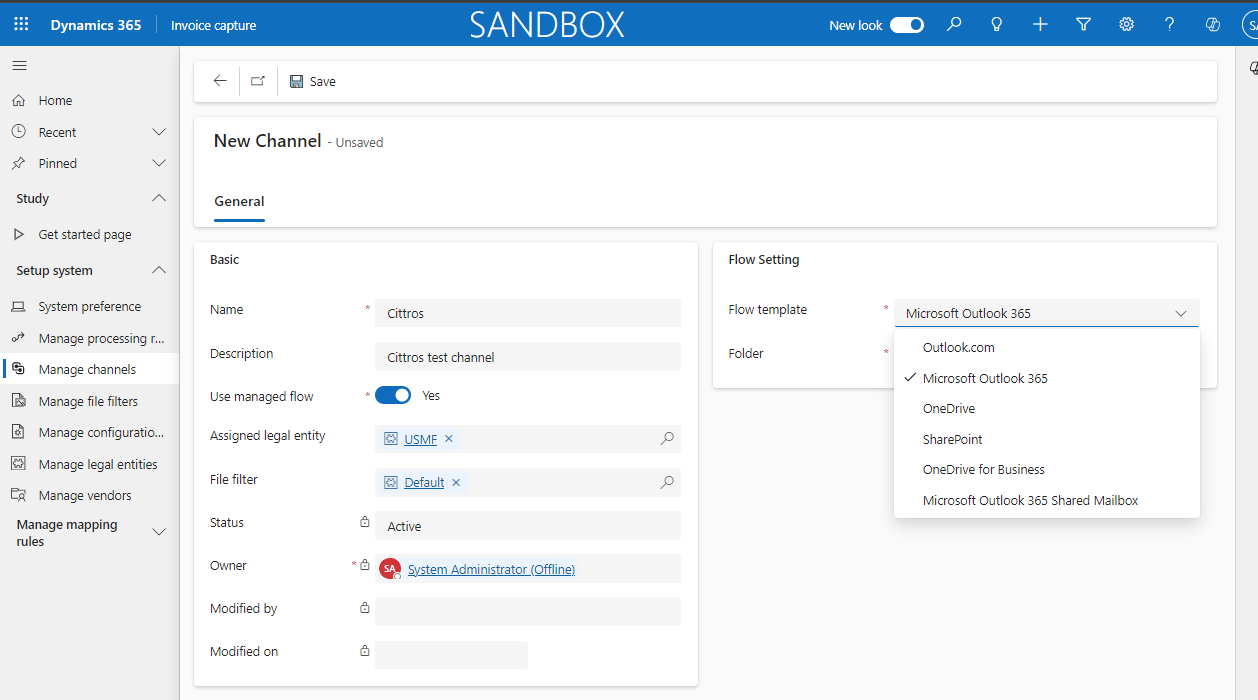Switch to the General tab
Image resolution: width=1258 pixels, height=700 pixels.
pos(239,201)
